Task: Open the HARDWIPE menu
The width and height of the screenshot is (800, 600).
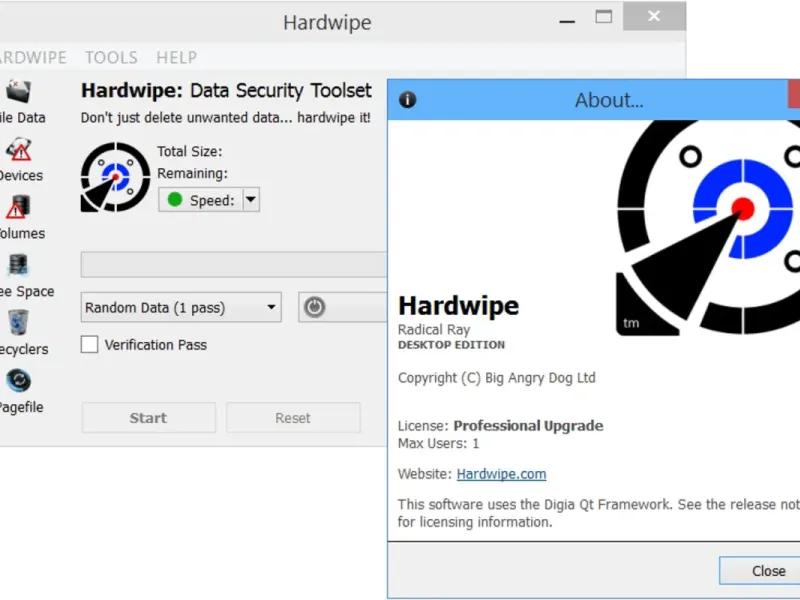Action: 33,57
